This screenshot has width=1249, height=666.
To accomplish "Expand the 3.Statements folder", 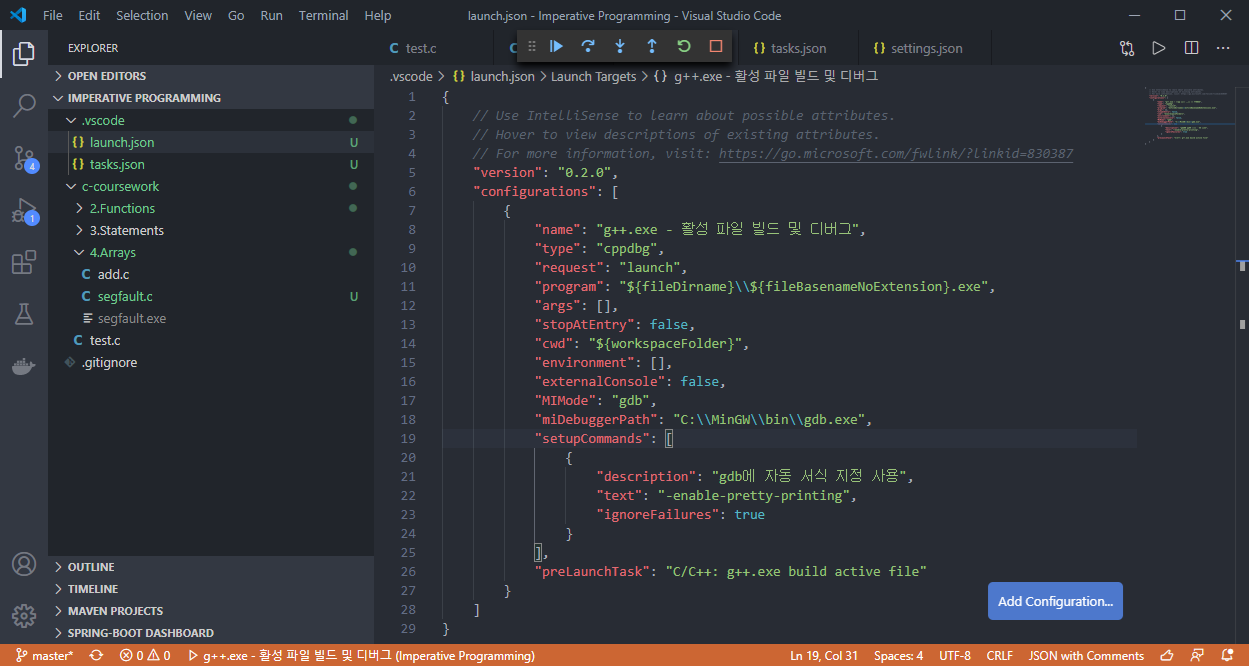I will point(210,230).
